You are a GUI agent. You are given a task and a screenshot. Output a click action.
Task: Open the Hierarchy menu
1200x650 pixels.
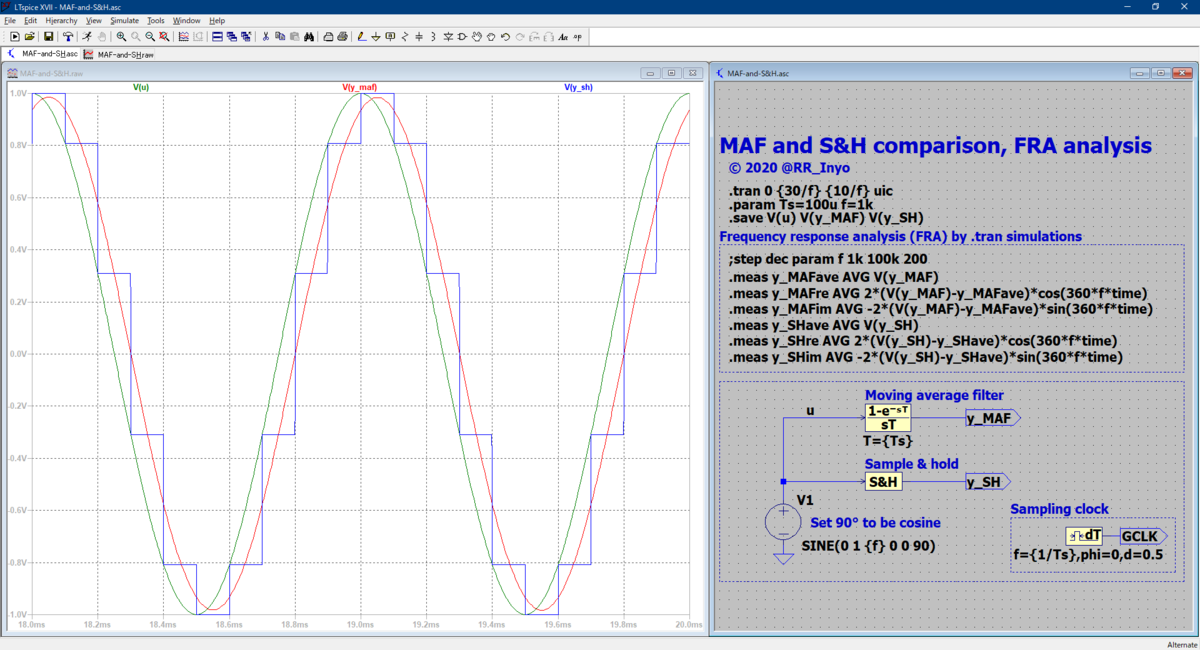(x=62, y=20)
